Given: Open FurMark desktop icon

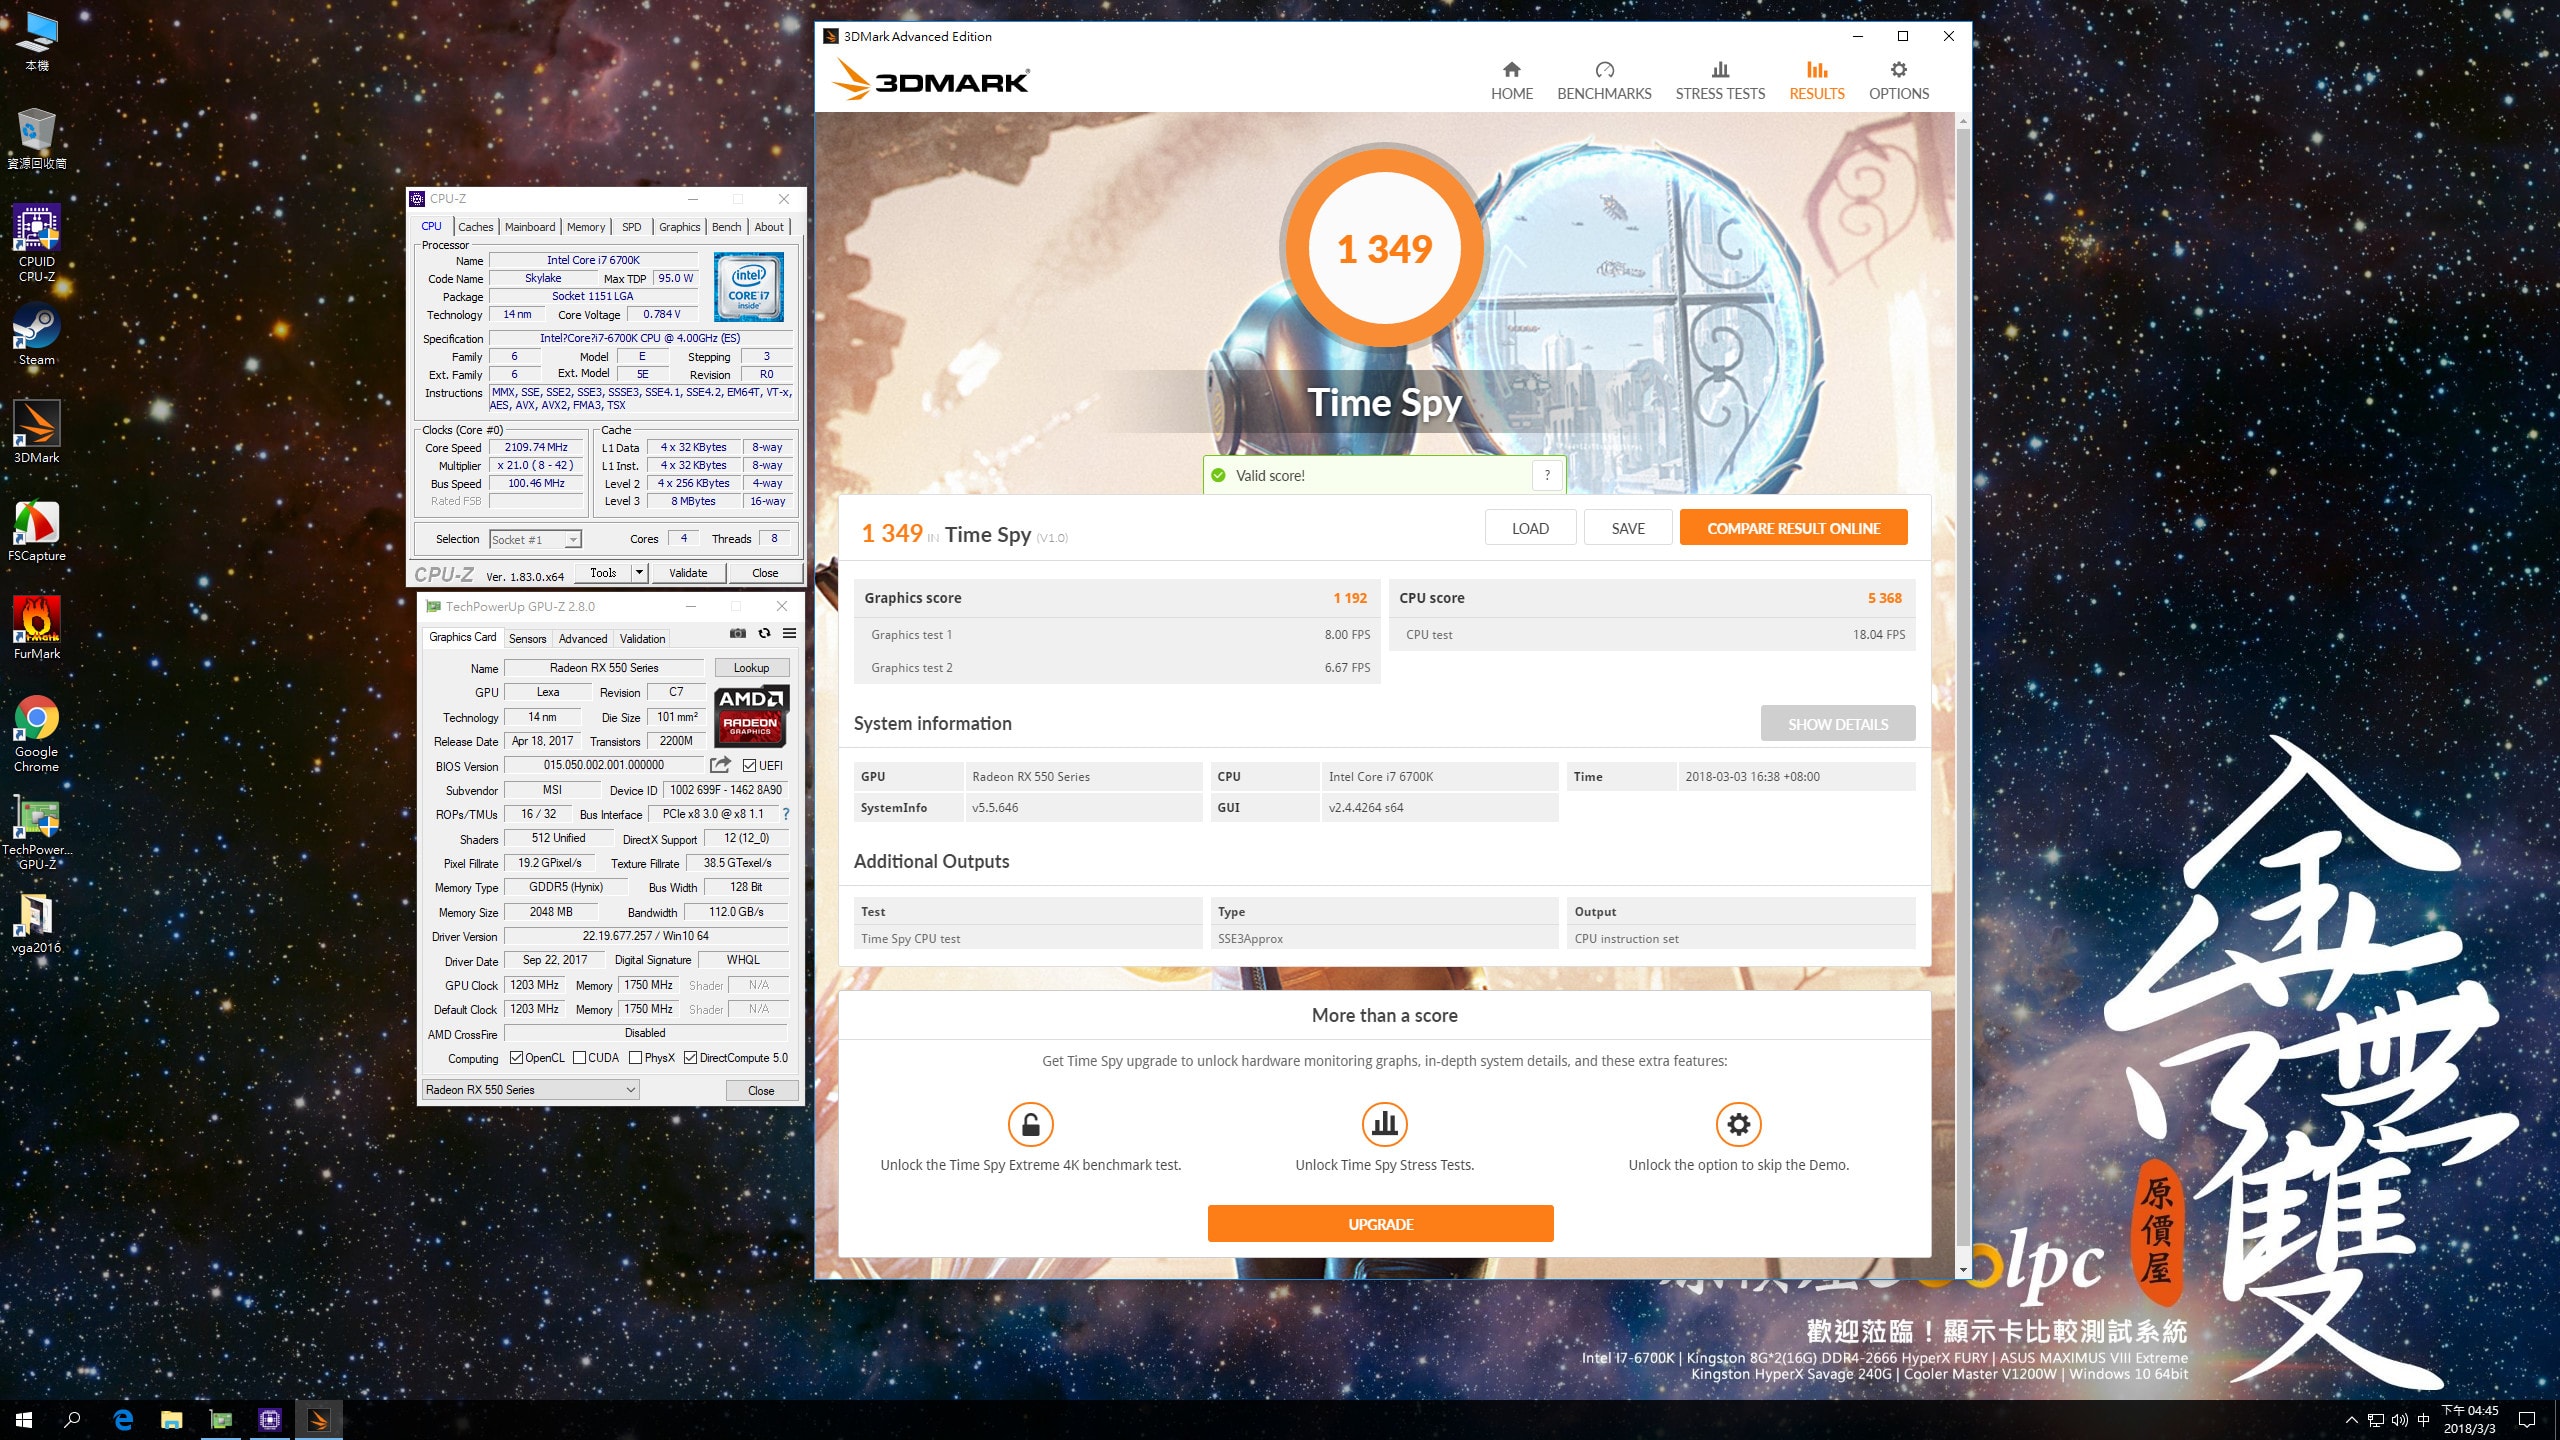Looking at the screenshot, I should 37,628.
